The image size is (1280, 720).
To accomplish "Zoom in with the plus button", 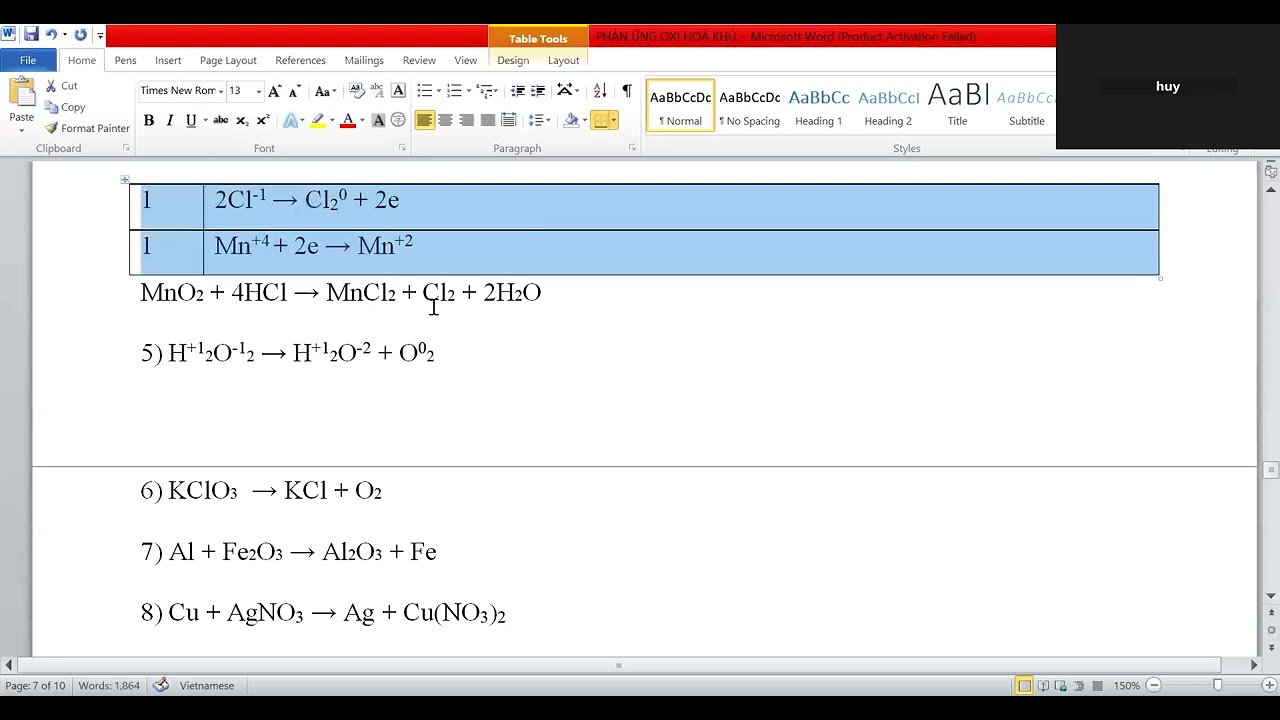I will (1267, 685).
